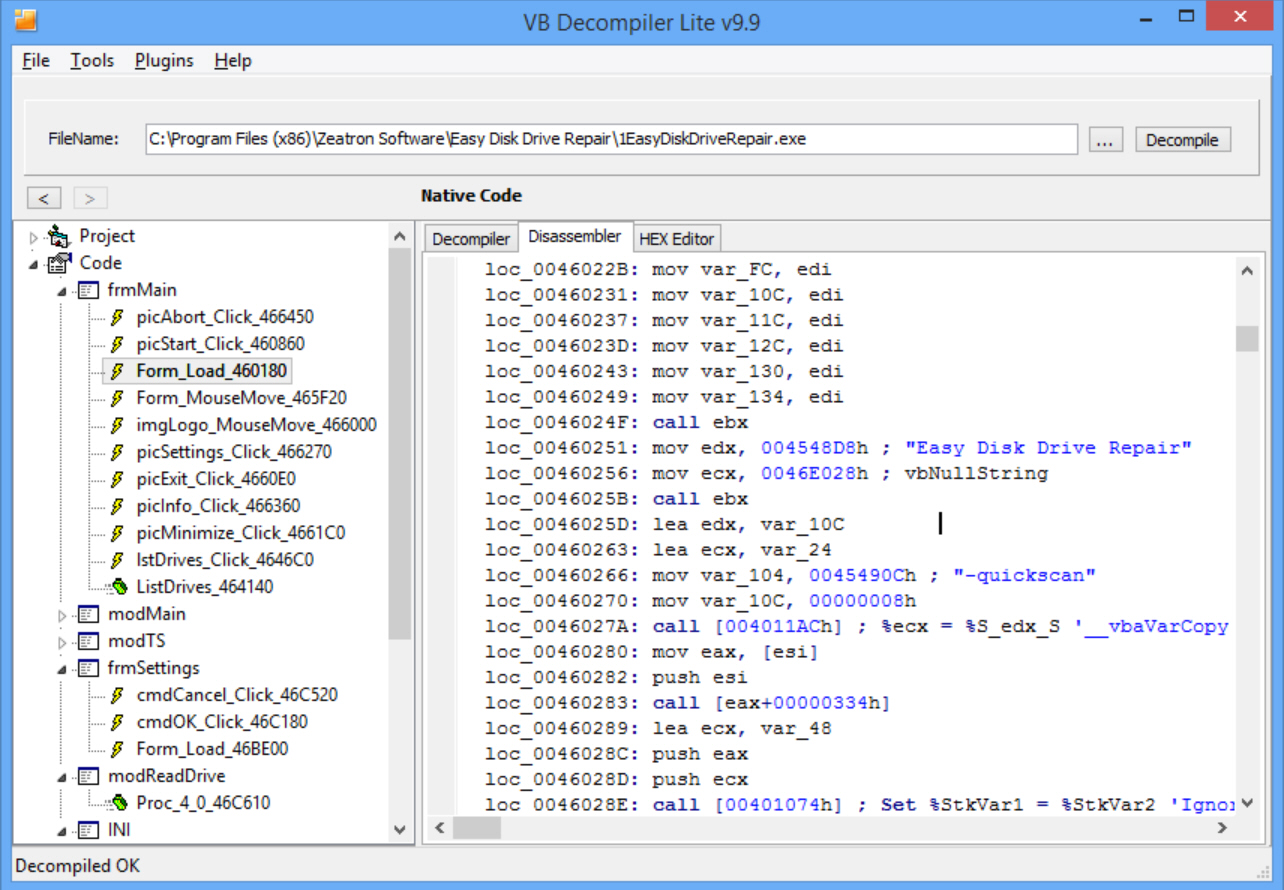Click inside the FileName path field
Image resolution: width=1284 pixels, height=890 pixels.
click(x=610, y=140)
